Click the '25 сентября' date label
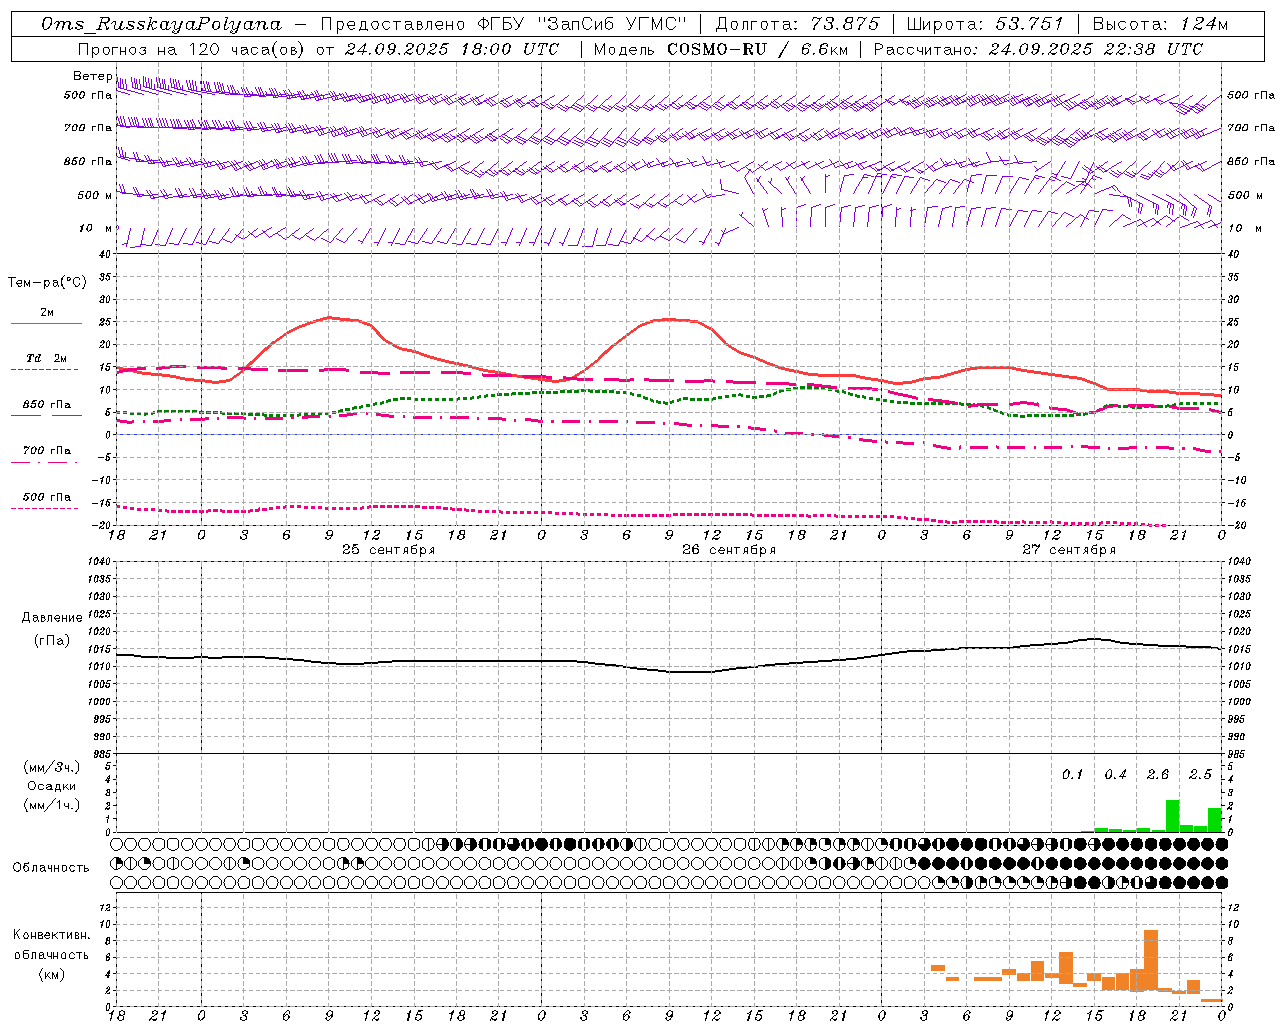The height and width of the screenshot is (1024, 1280). [388, 550]
